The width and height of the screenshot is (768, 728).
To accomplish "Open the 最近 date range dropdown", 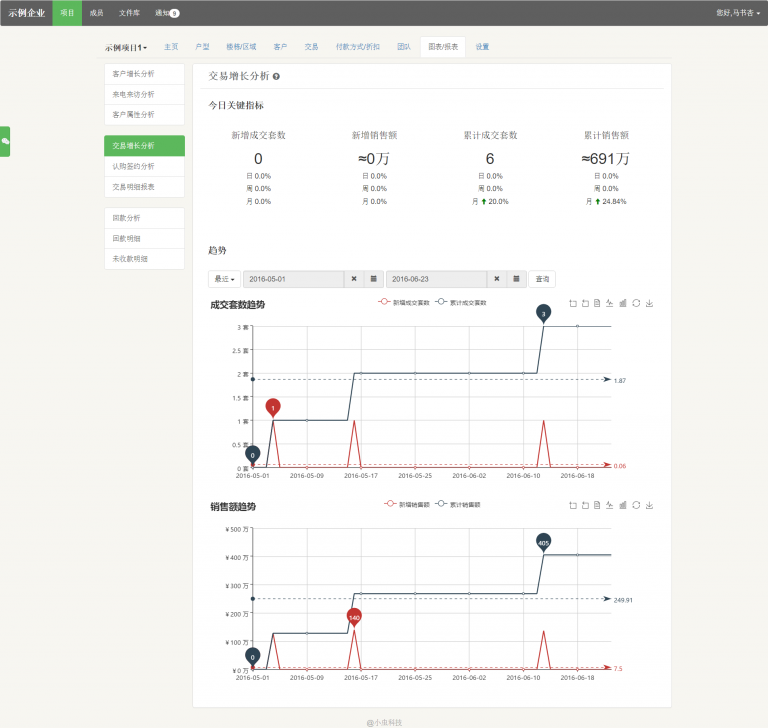I will coord(223,279).
